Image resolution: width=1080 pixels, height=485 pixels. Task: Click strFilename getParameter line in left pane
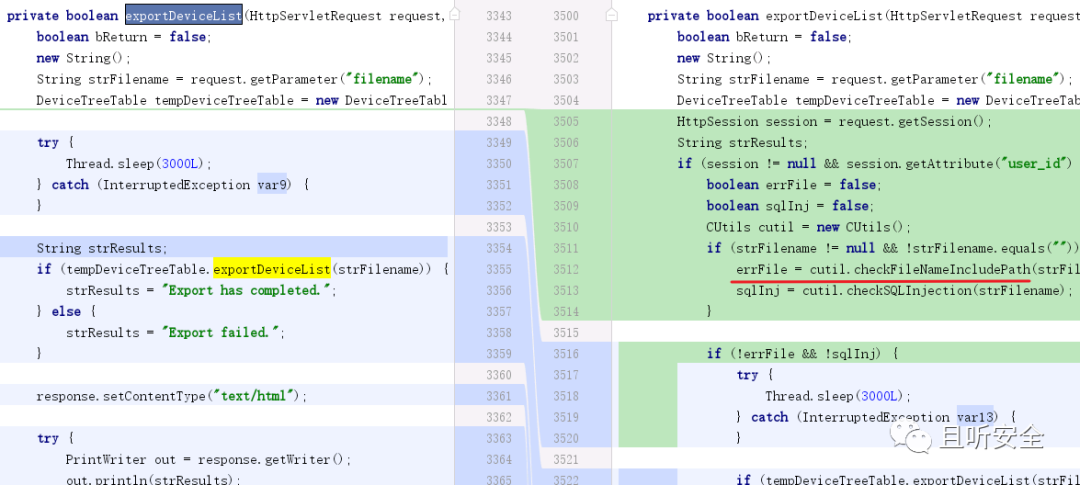point(234,79)
